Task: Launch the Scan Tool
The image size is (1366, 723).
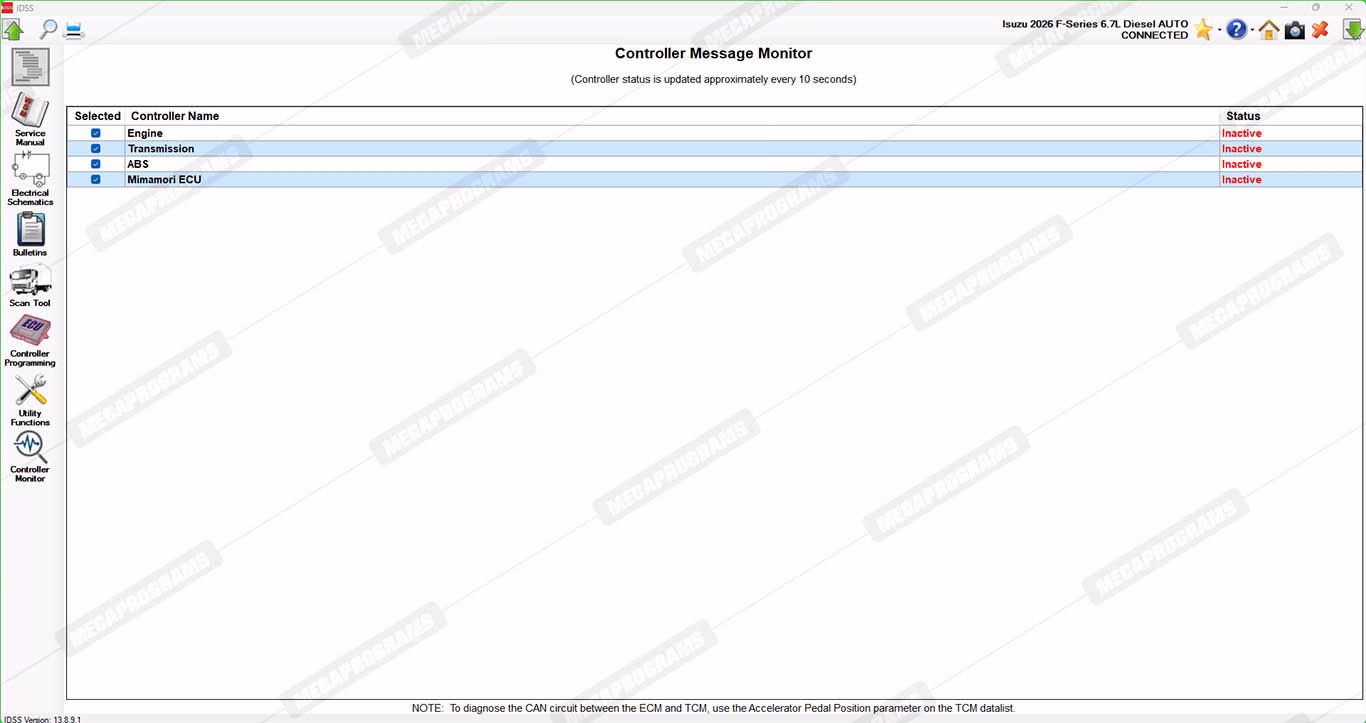Action: click(x=30, y=286)
